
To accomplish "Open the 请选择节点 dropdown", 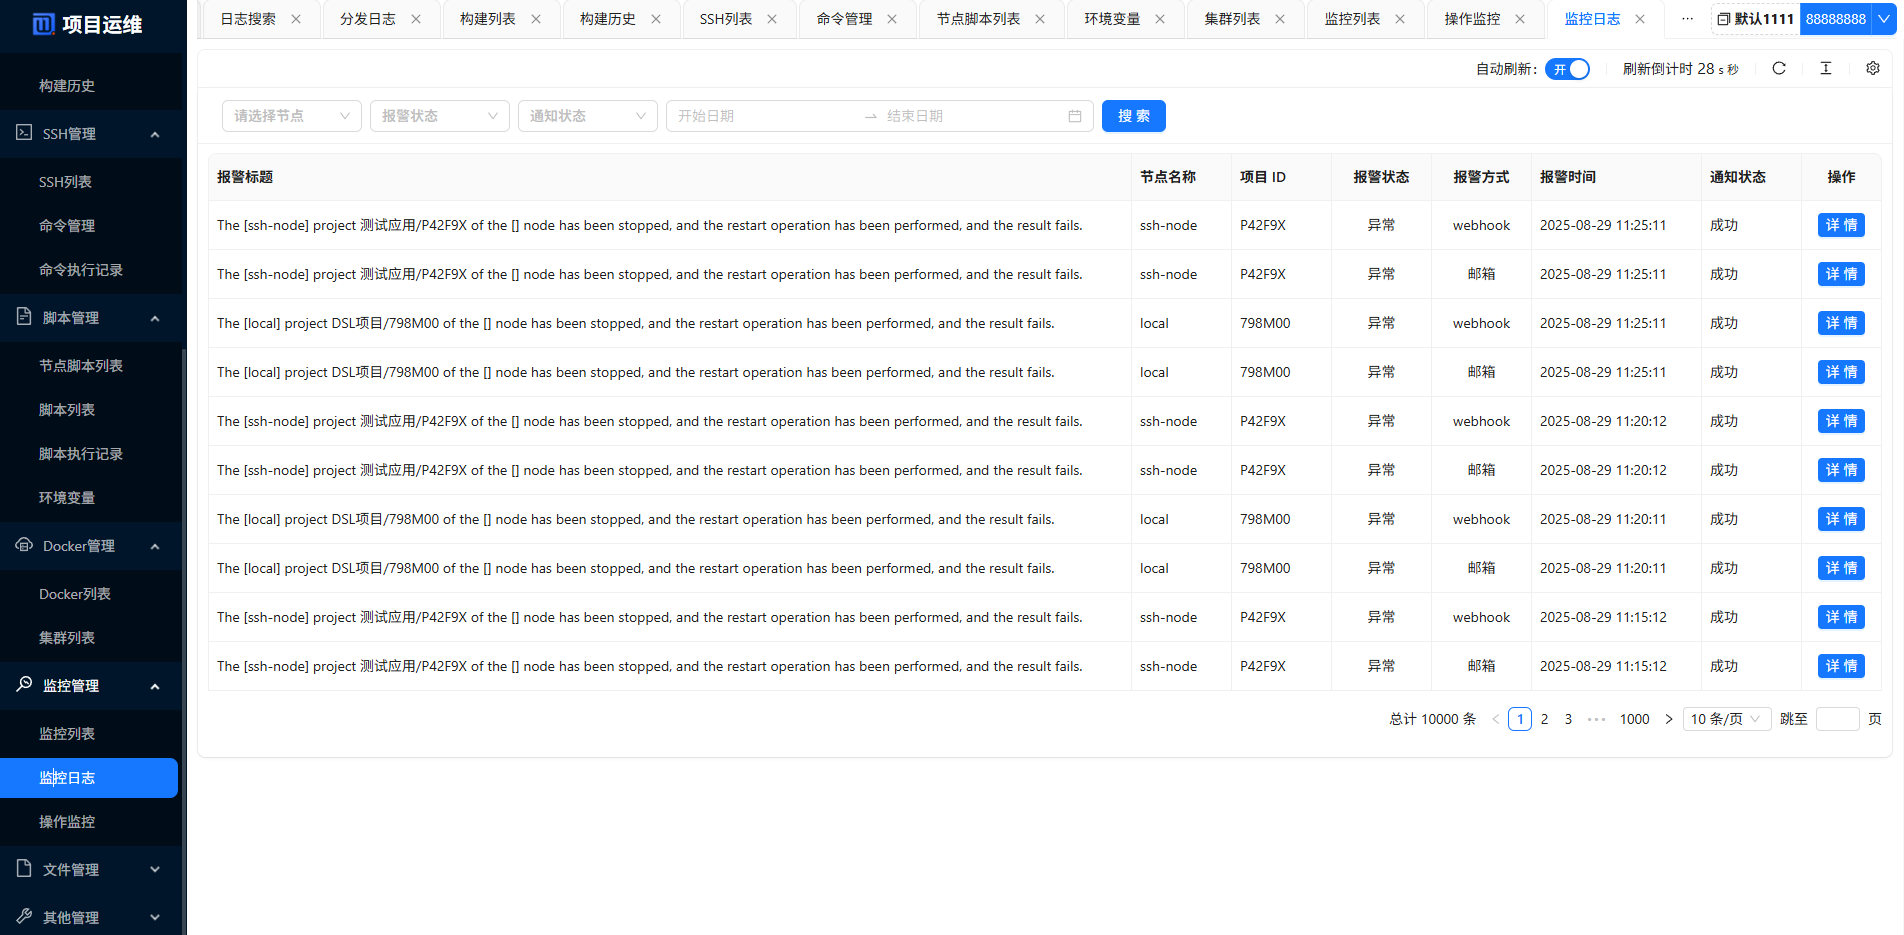I will tap(292, 116).
